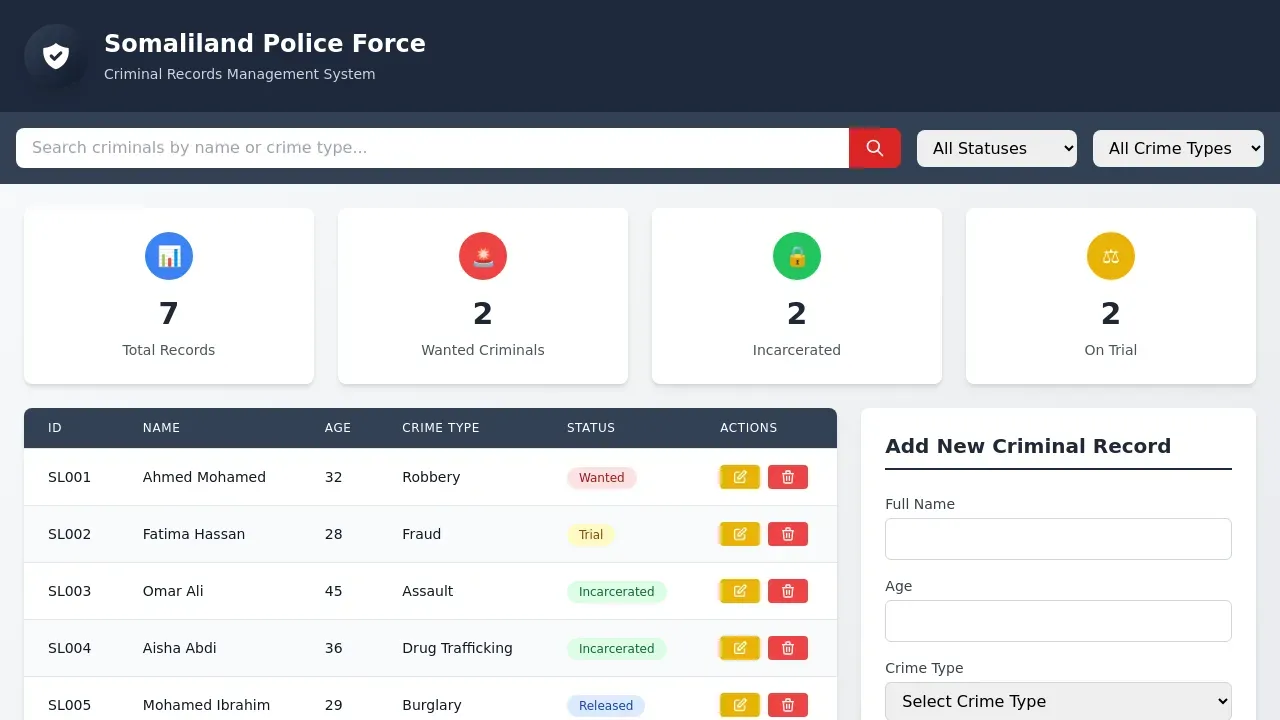Edit Ahmed Mohamed's record using pencil icon
The image size is (1280, 720).
tap(739, 477)
